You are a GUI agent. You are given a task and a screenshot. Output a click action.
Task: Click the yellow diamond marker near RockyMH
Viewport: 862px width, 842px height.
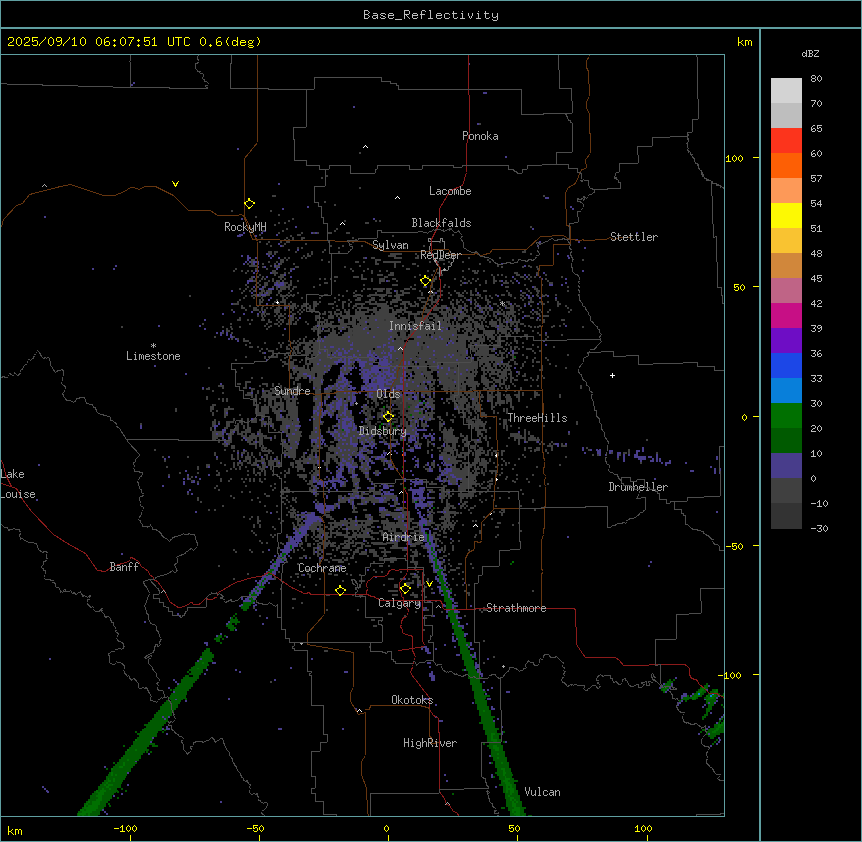tap(249, 204)
